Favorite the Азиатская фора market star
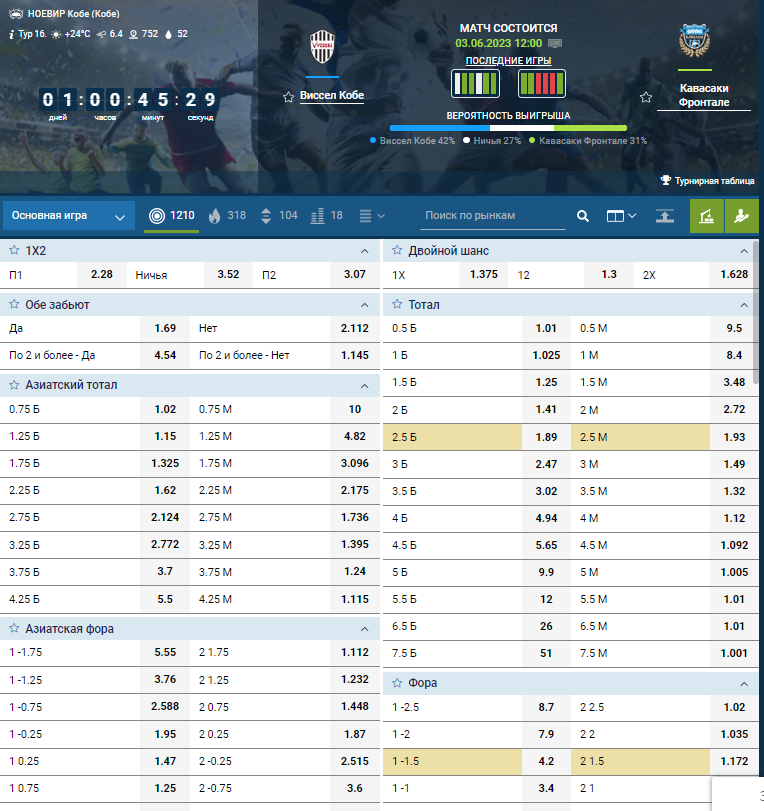Viewport: 764px width, 811px height. click(14, 628)
